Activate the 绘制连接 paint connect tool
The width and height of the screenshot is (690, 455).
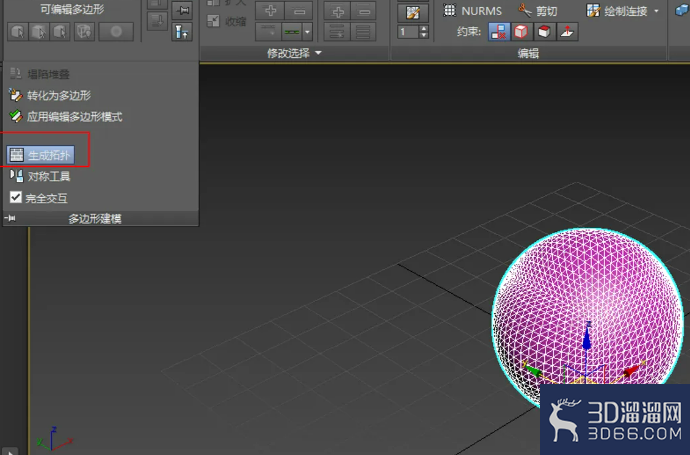617,11
